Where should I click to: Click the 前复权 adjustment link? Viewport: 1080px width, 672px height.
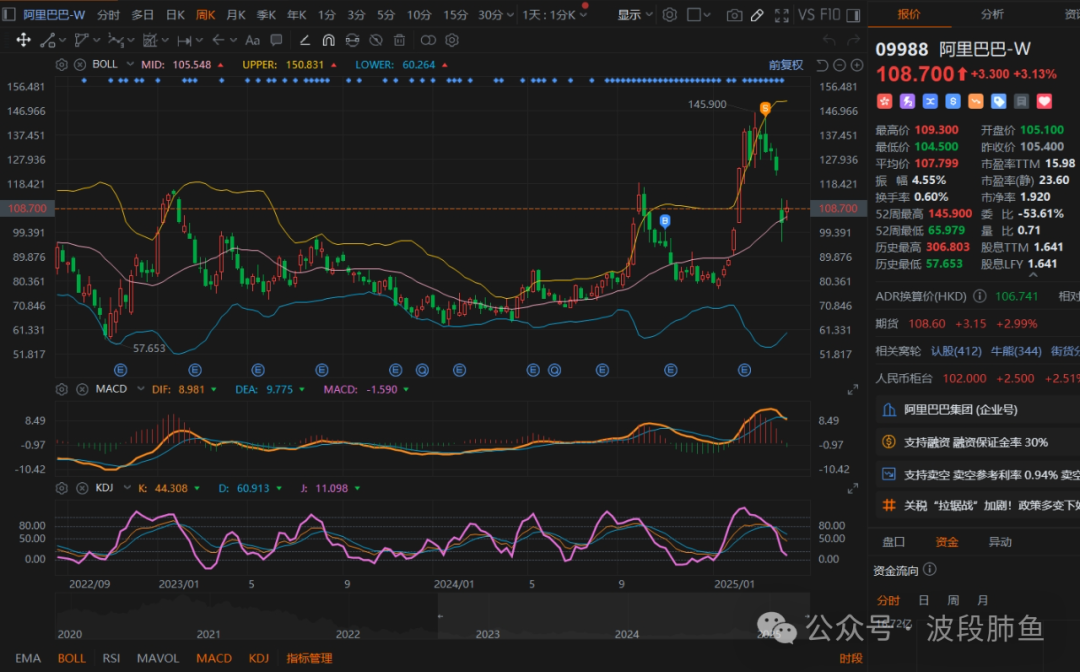click(x=786, y=65)
